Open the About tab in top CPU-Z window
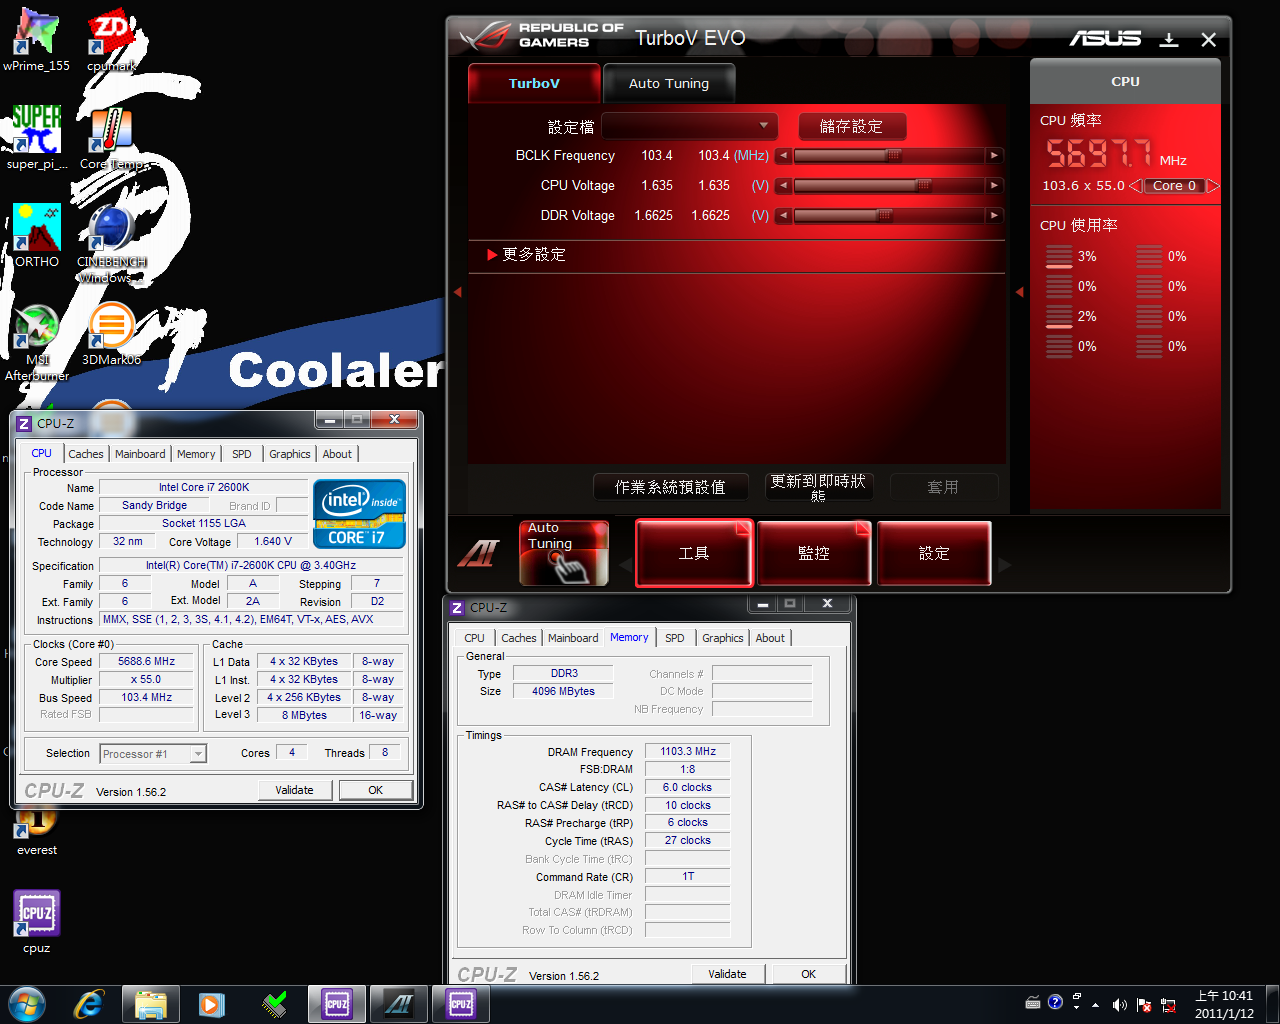1280x1024 pixels. [337, 454]
